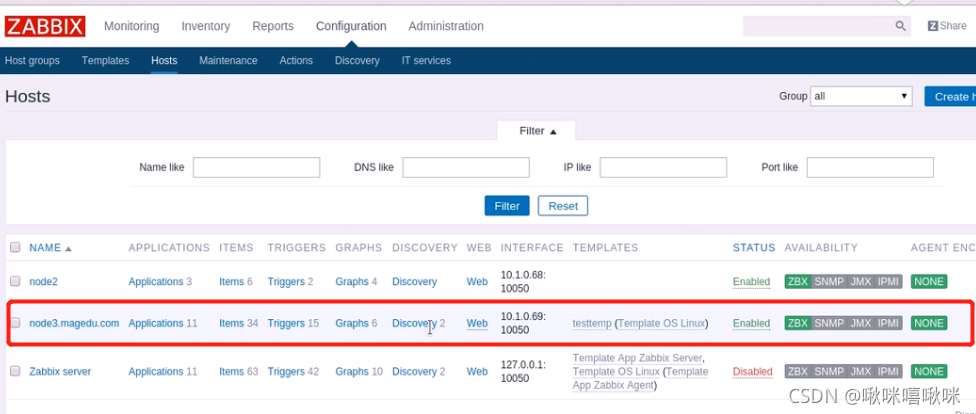976x414 pixels.
Task: Click SNMP badge for Zabbix server
Action: click(x=829, y=372)
